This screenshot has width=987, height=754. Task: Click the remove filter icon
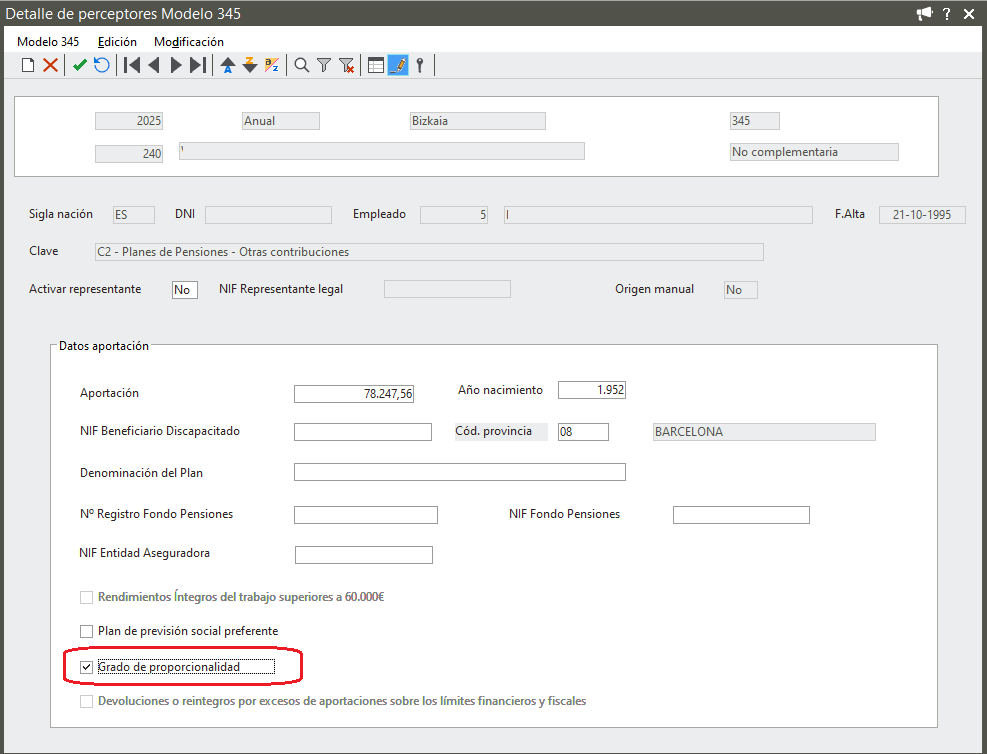coord(347,65)
